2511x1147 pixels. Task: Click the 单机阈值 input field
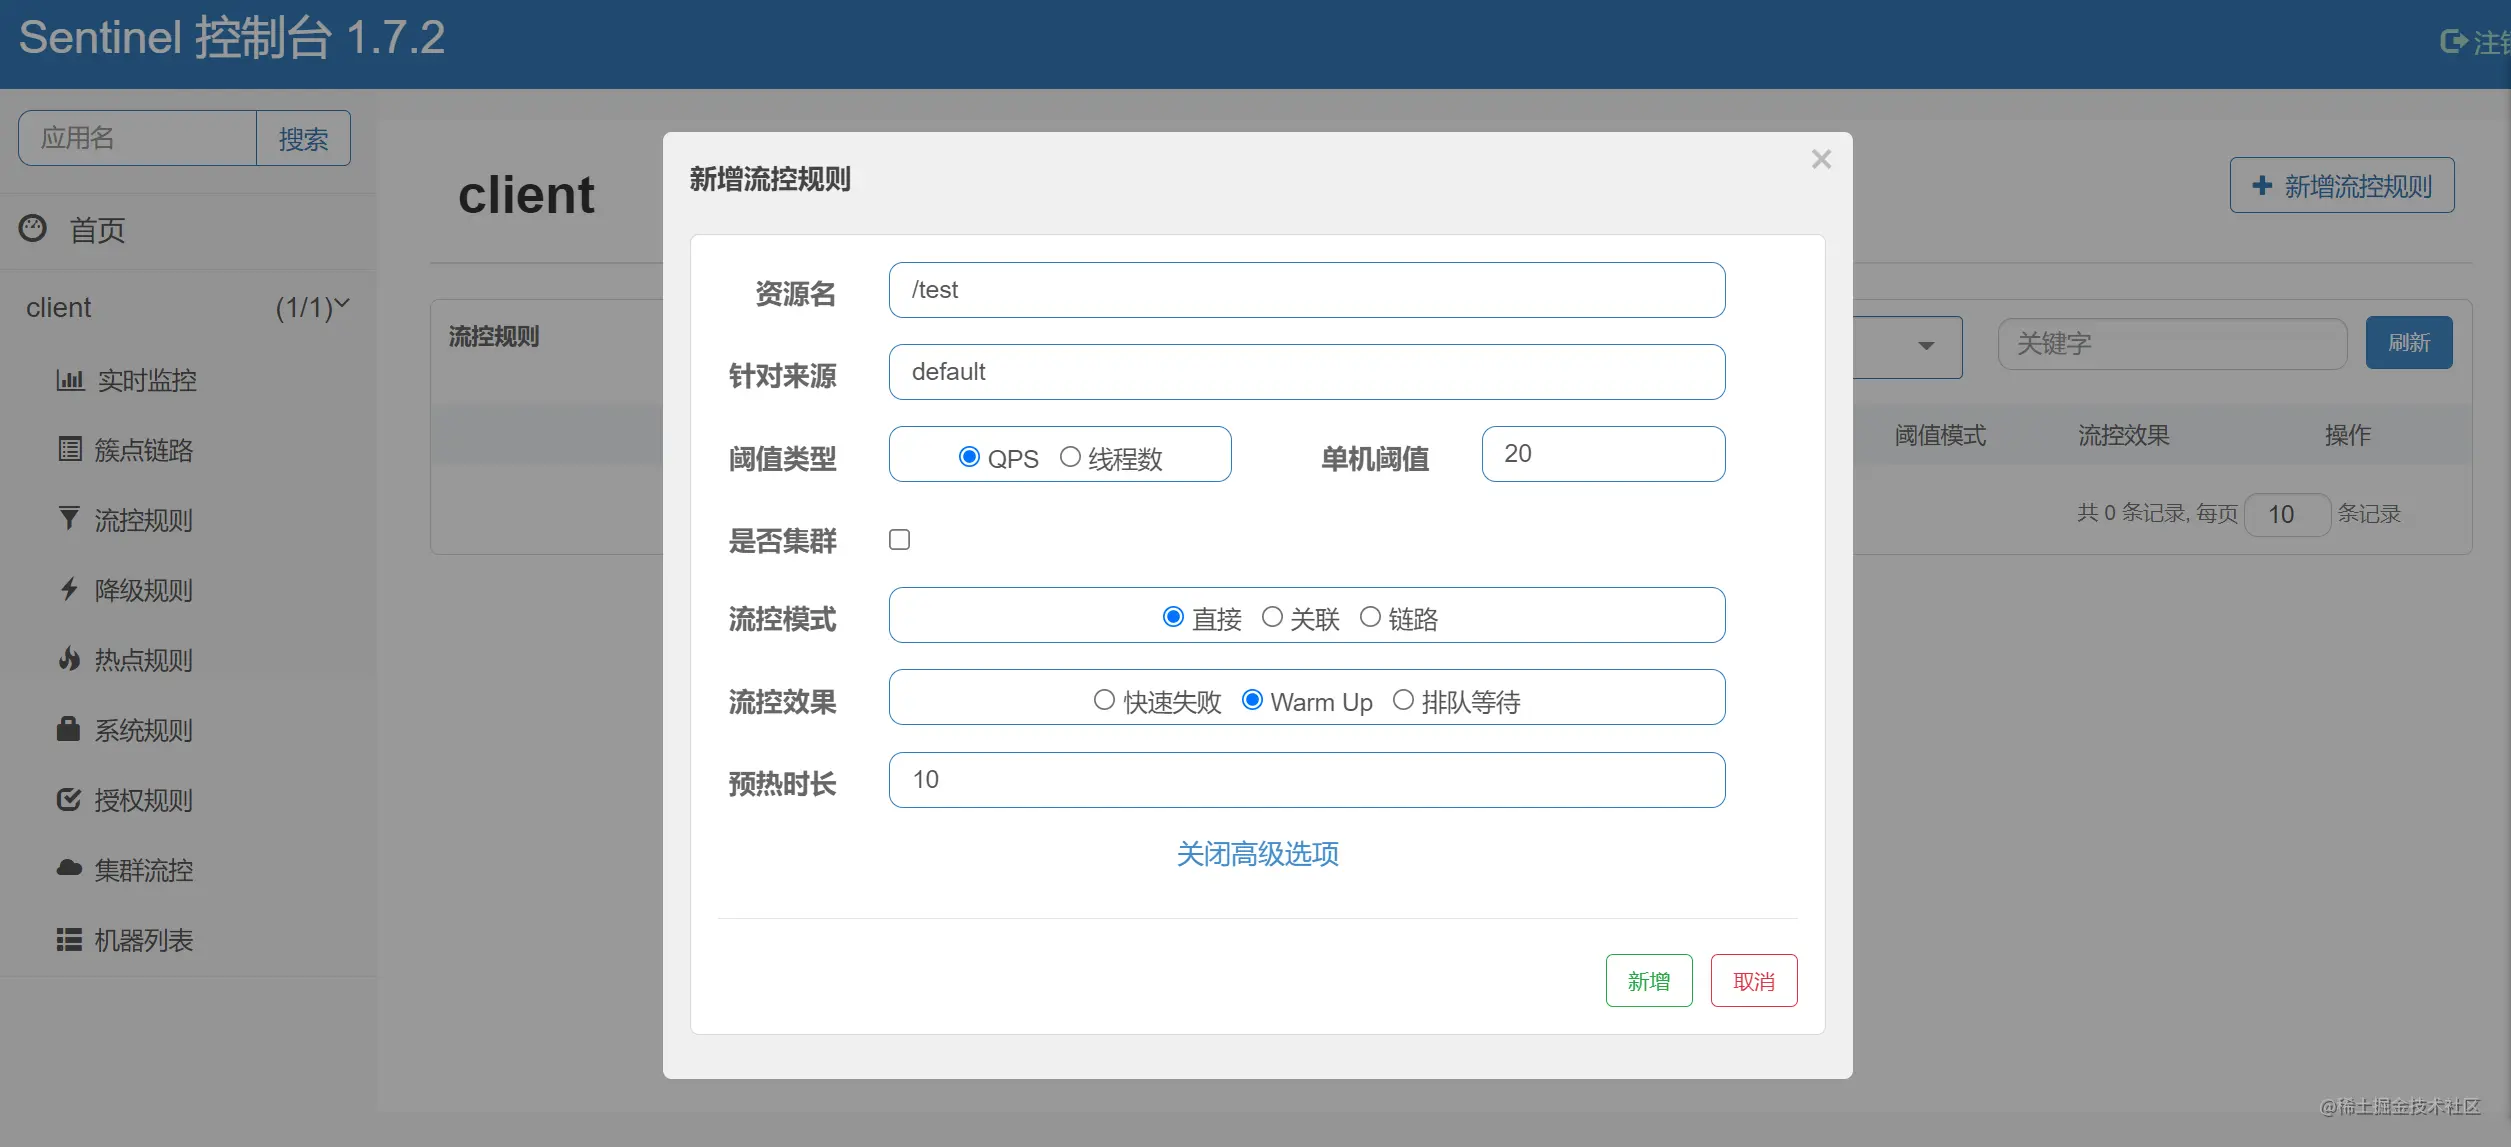coord(1604,454)
